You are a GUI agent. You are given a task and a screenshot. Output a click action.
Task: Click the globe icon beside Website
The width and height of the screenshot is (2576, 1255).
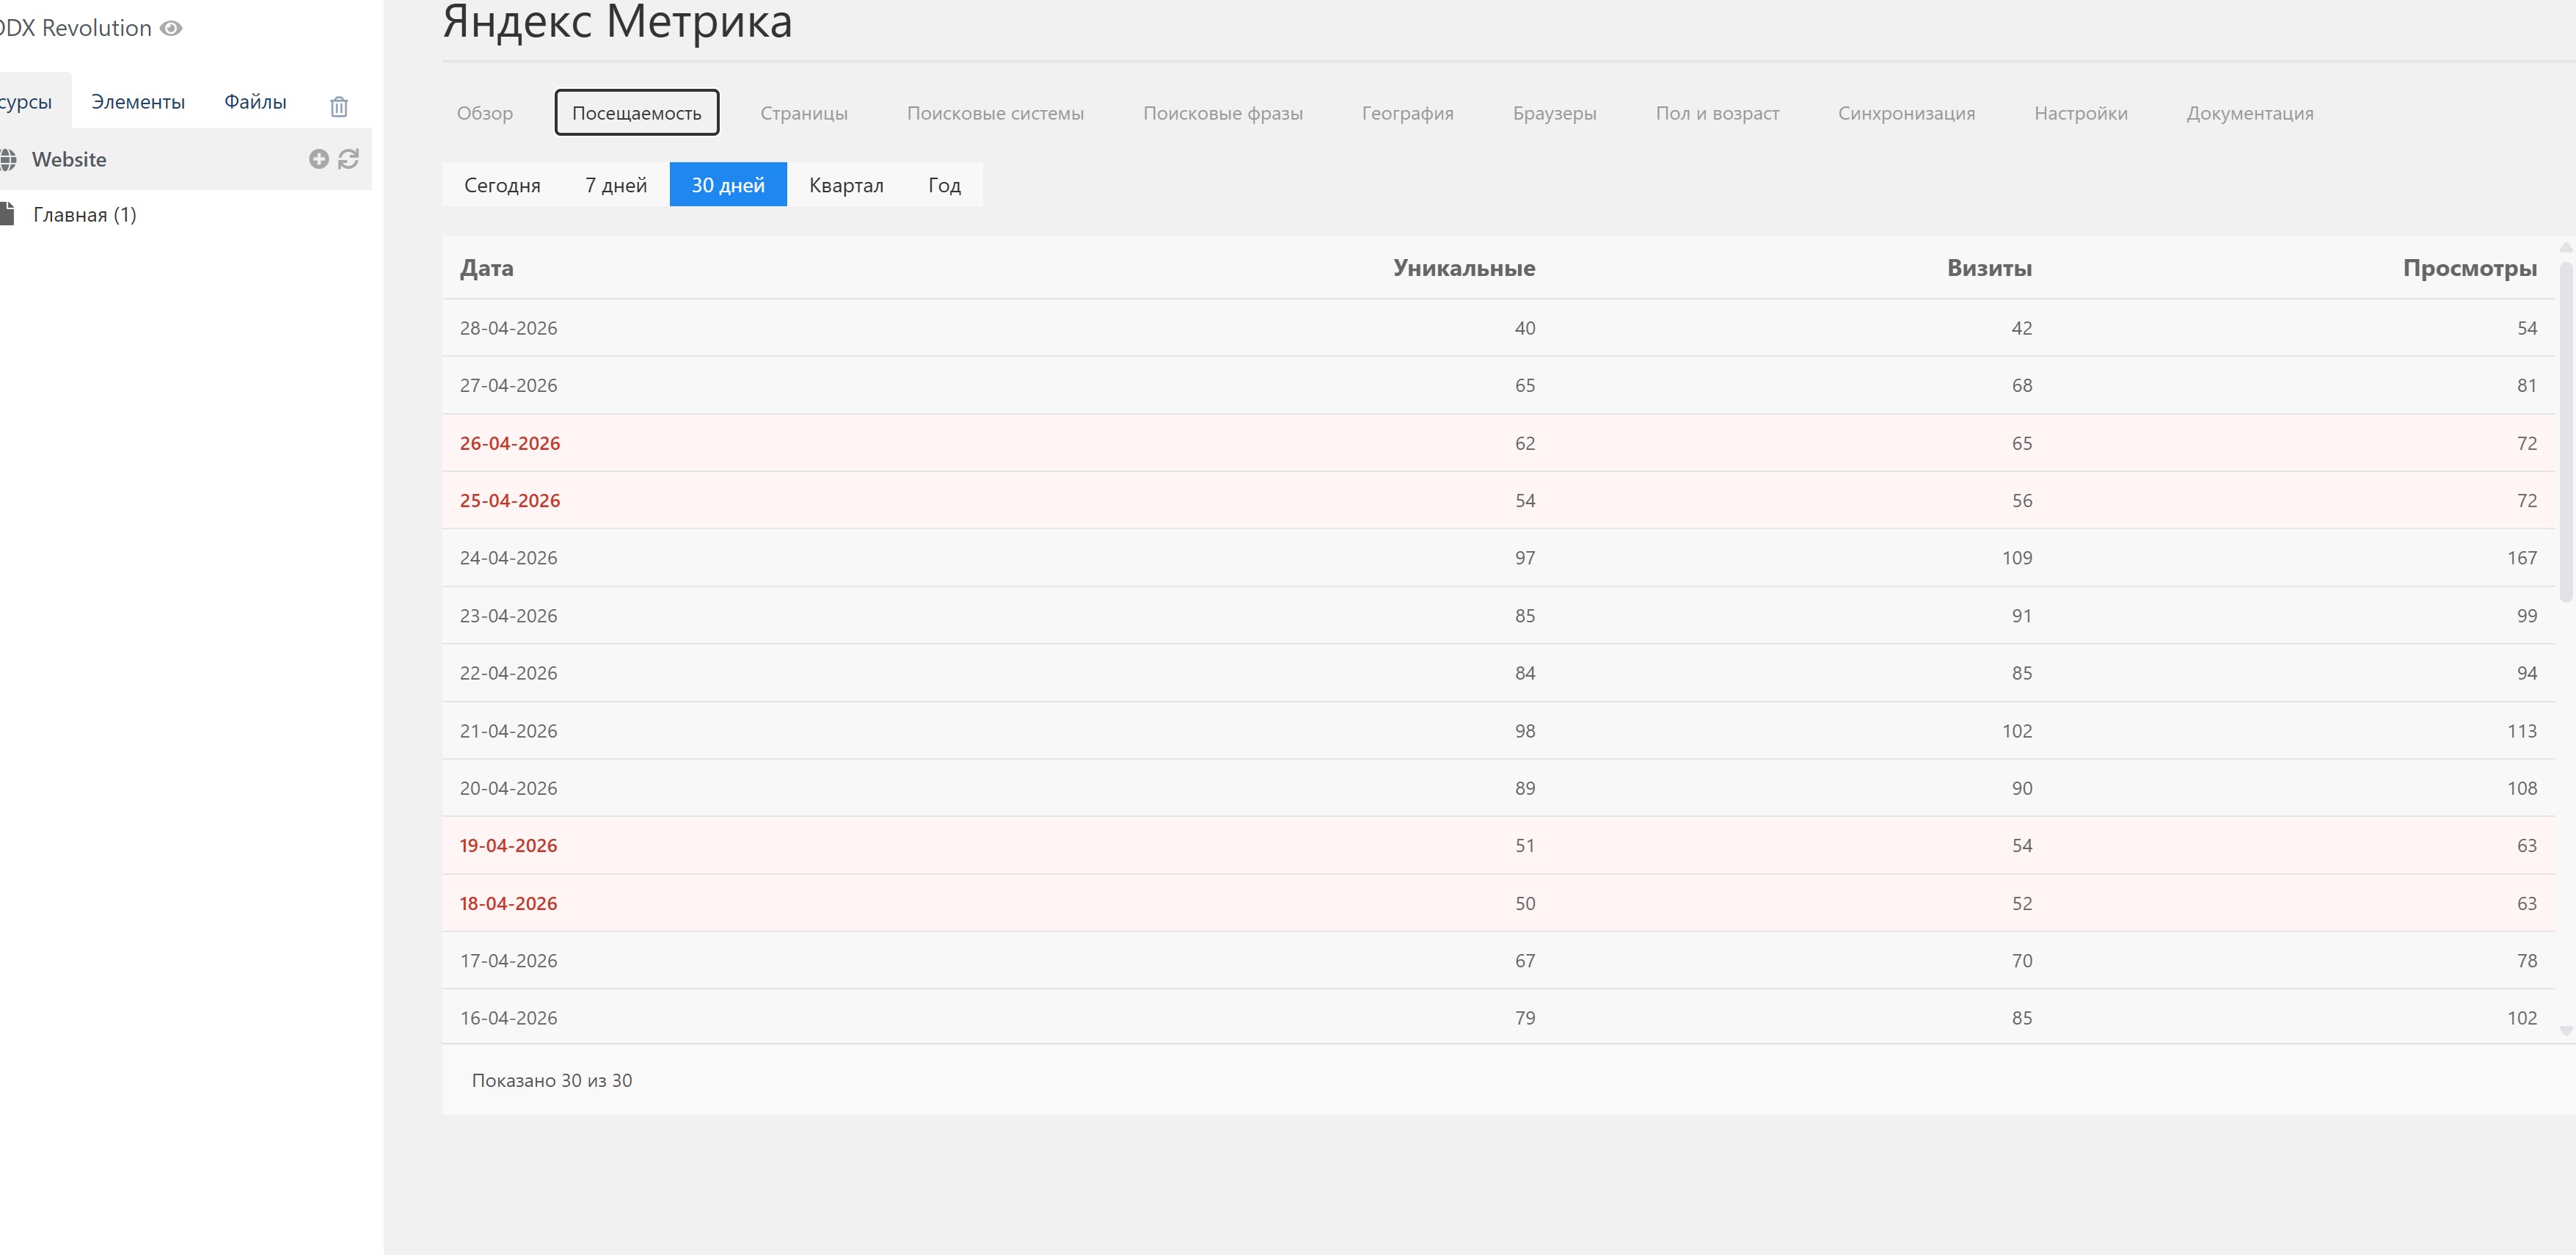tap(8, 159)
